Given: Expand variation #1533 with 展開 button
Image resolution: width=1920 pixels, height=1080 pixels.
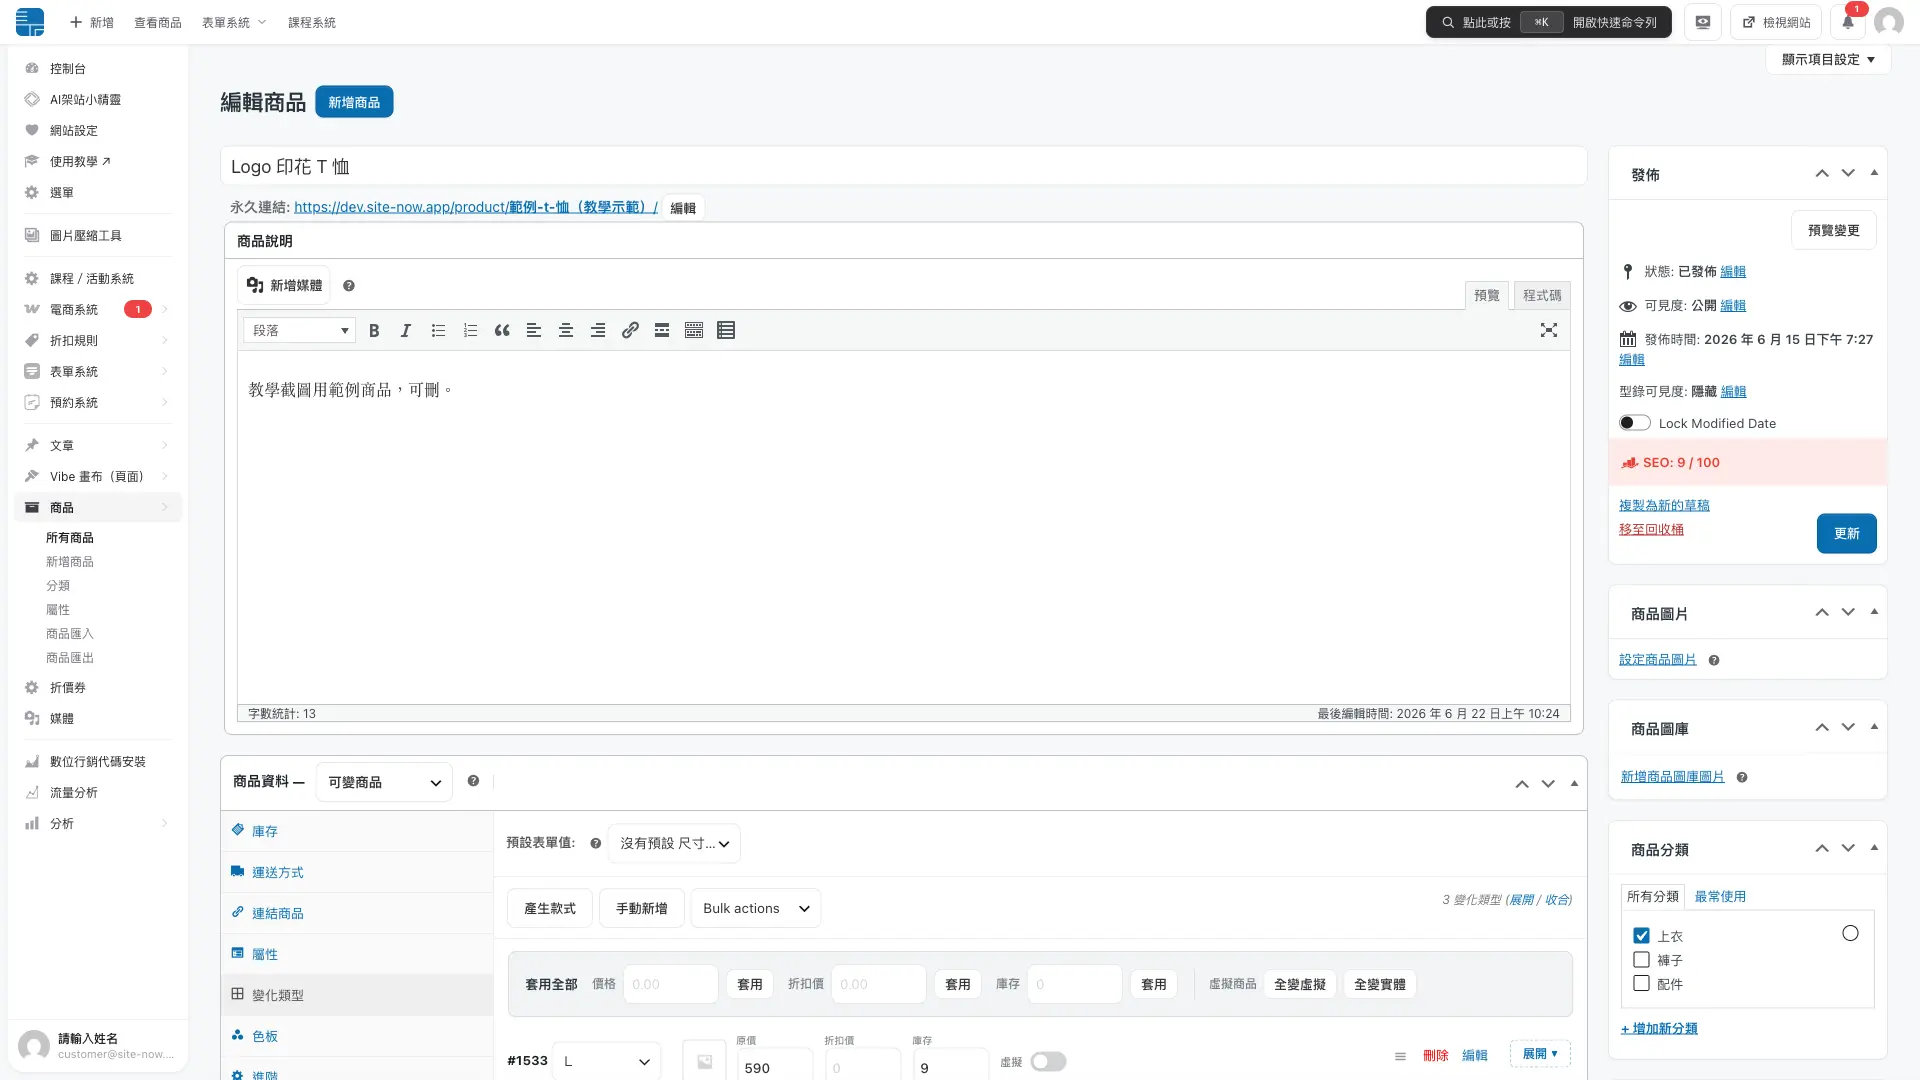Looking at the screenshot, I should (1540, 1054).
